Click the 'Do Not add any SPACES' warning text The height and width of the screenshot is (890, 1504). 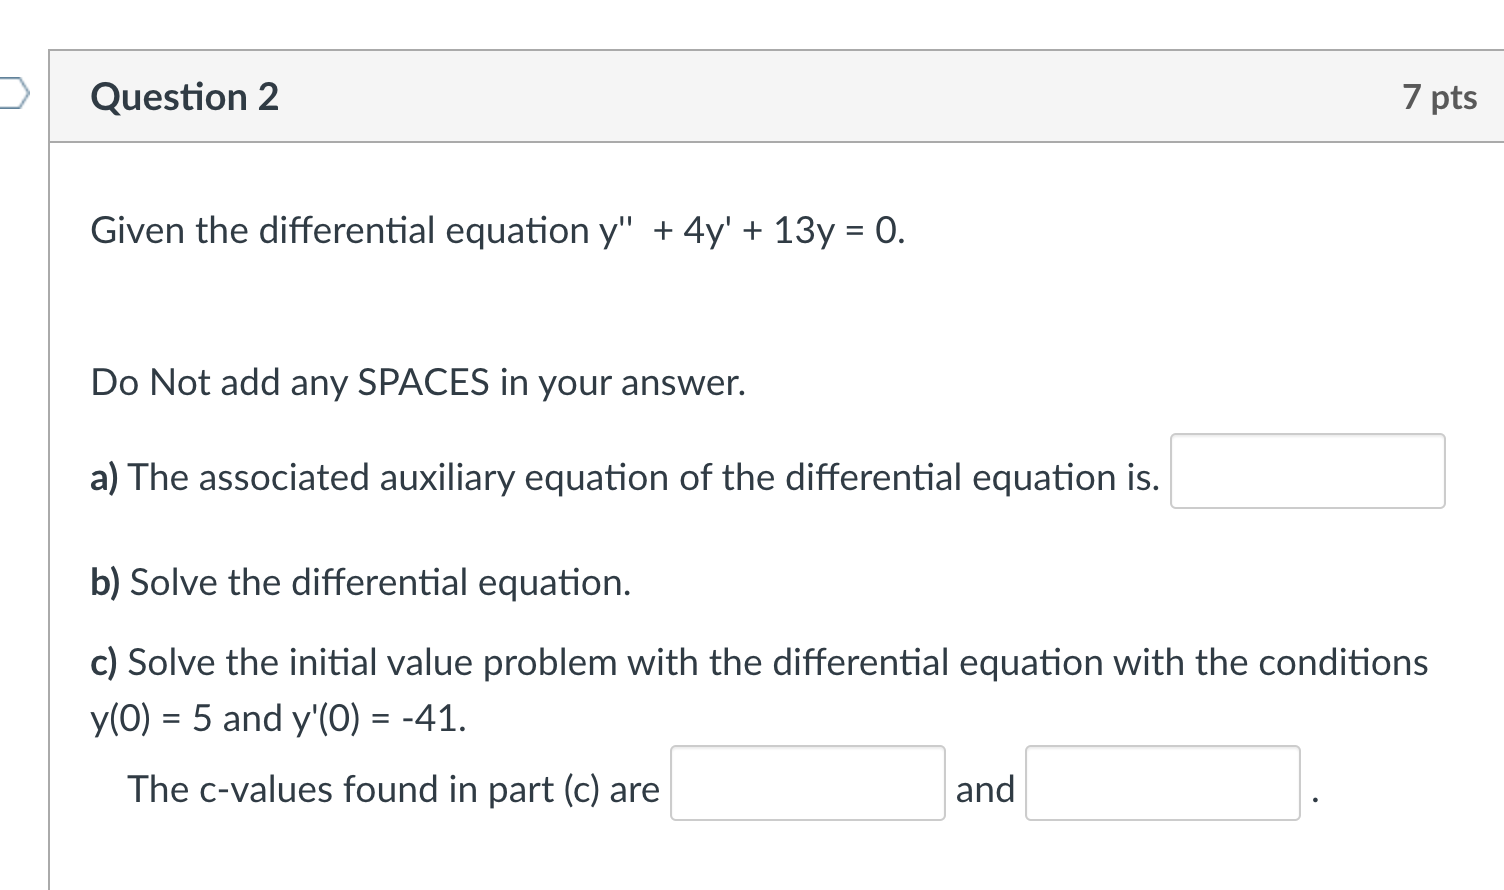click(417, 382)
